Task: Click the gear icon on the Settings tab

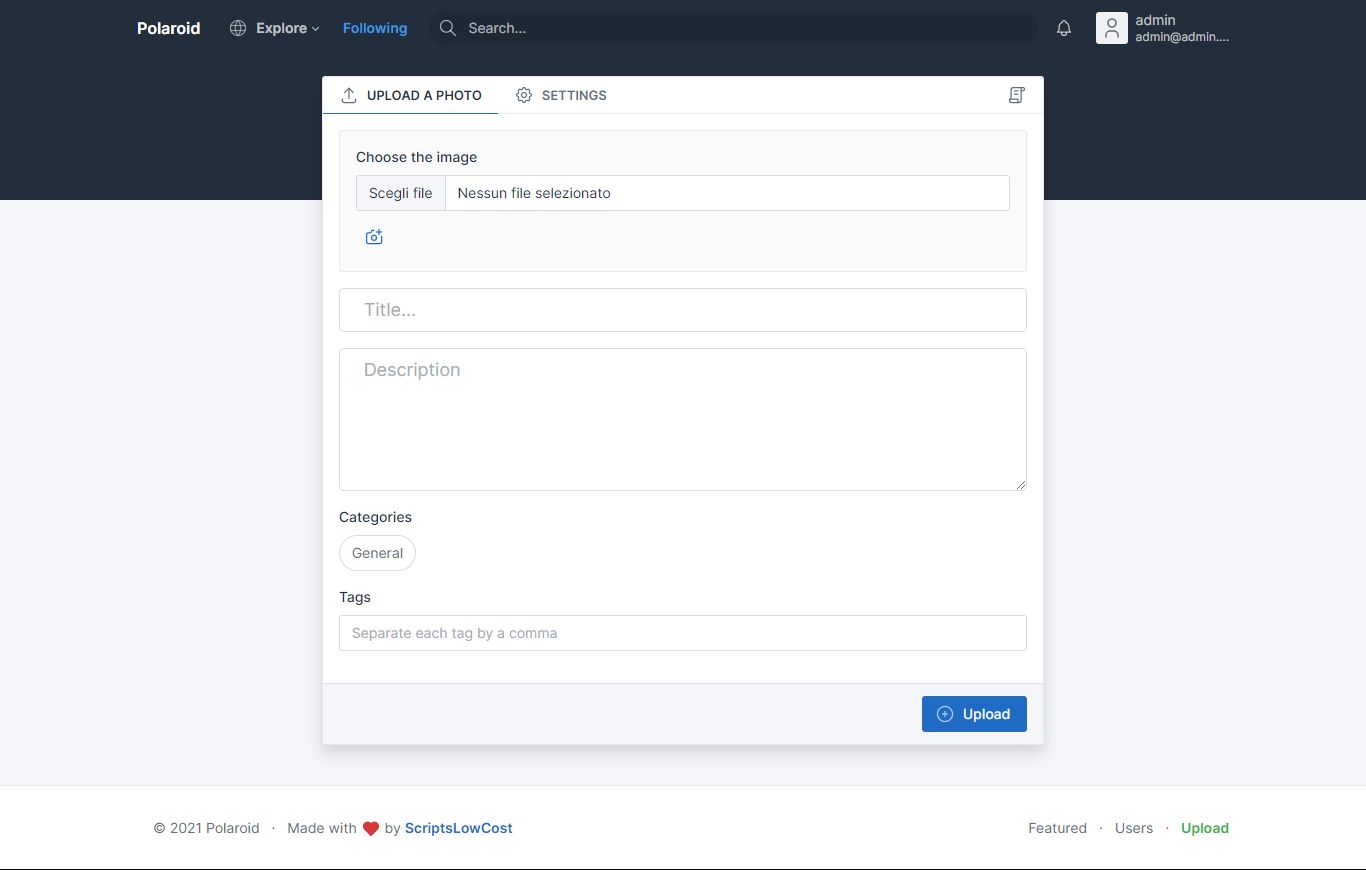Action: [x=524, y=95]
